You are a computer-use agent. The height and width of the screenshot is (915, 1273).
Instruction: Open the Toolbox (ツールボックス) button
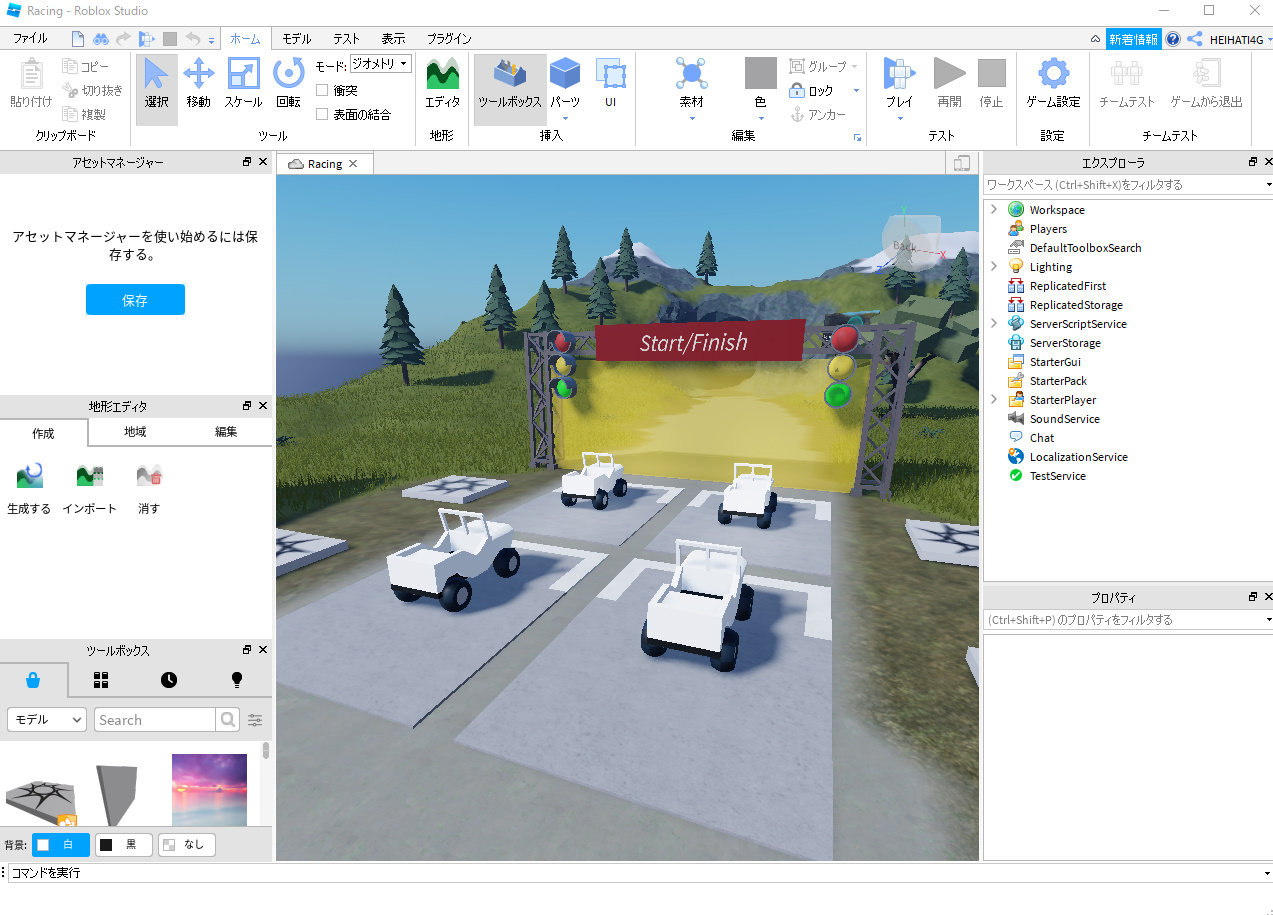pyautogui.click(x=509, y=82)
